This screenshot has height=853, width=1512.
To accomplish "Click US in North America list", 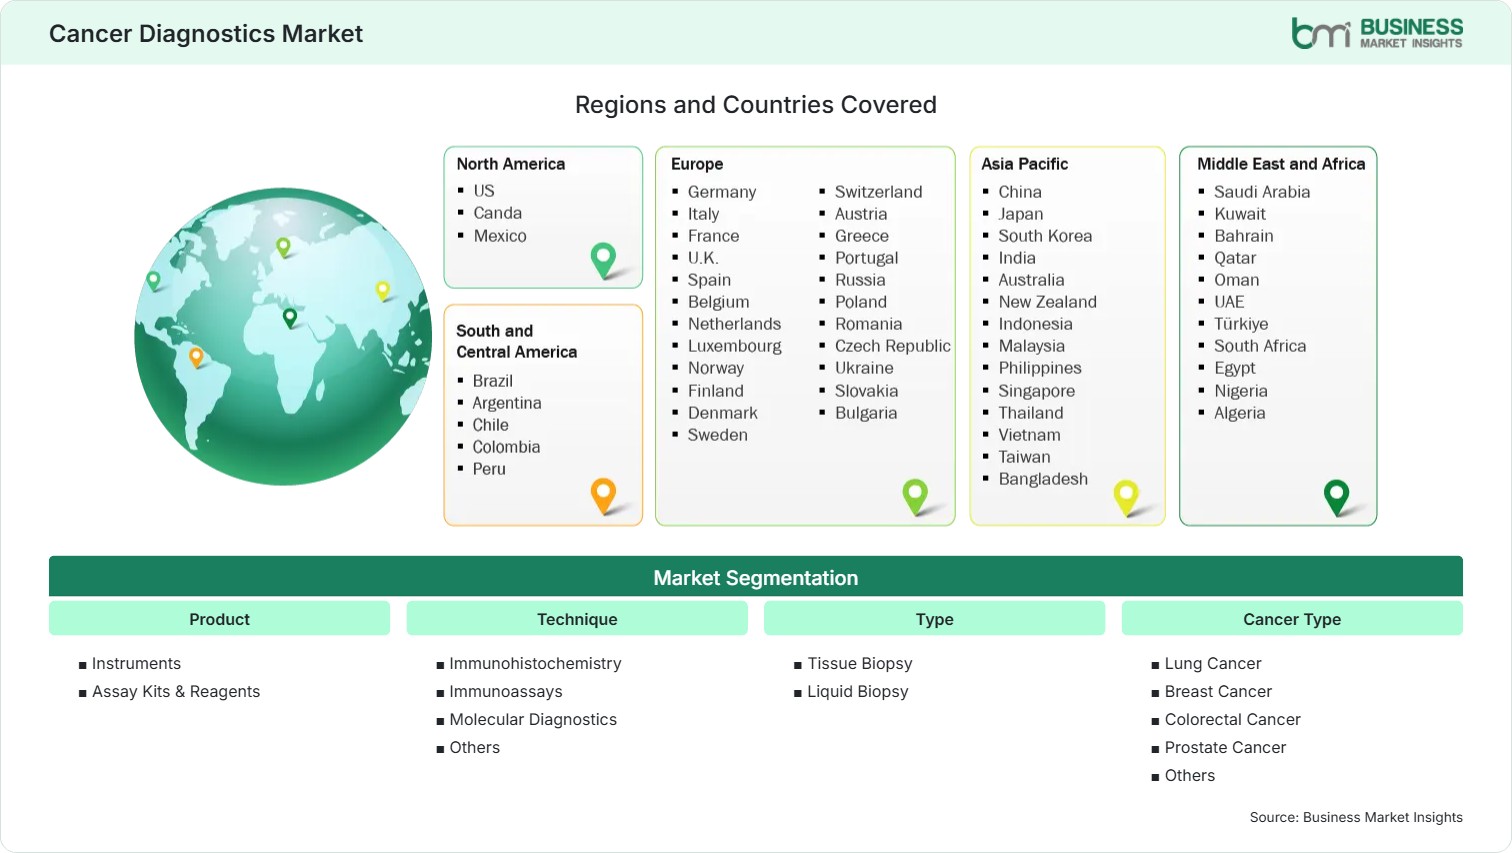I will 484,191.
